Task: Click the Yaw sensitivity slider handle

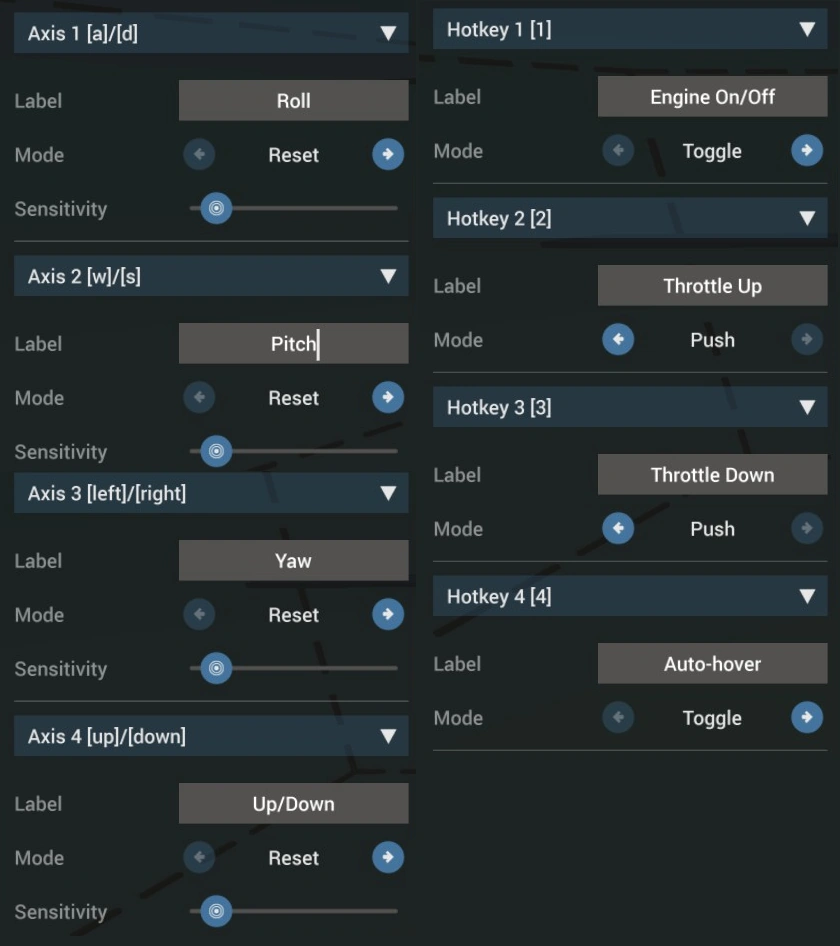Action: coord(216,669)
